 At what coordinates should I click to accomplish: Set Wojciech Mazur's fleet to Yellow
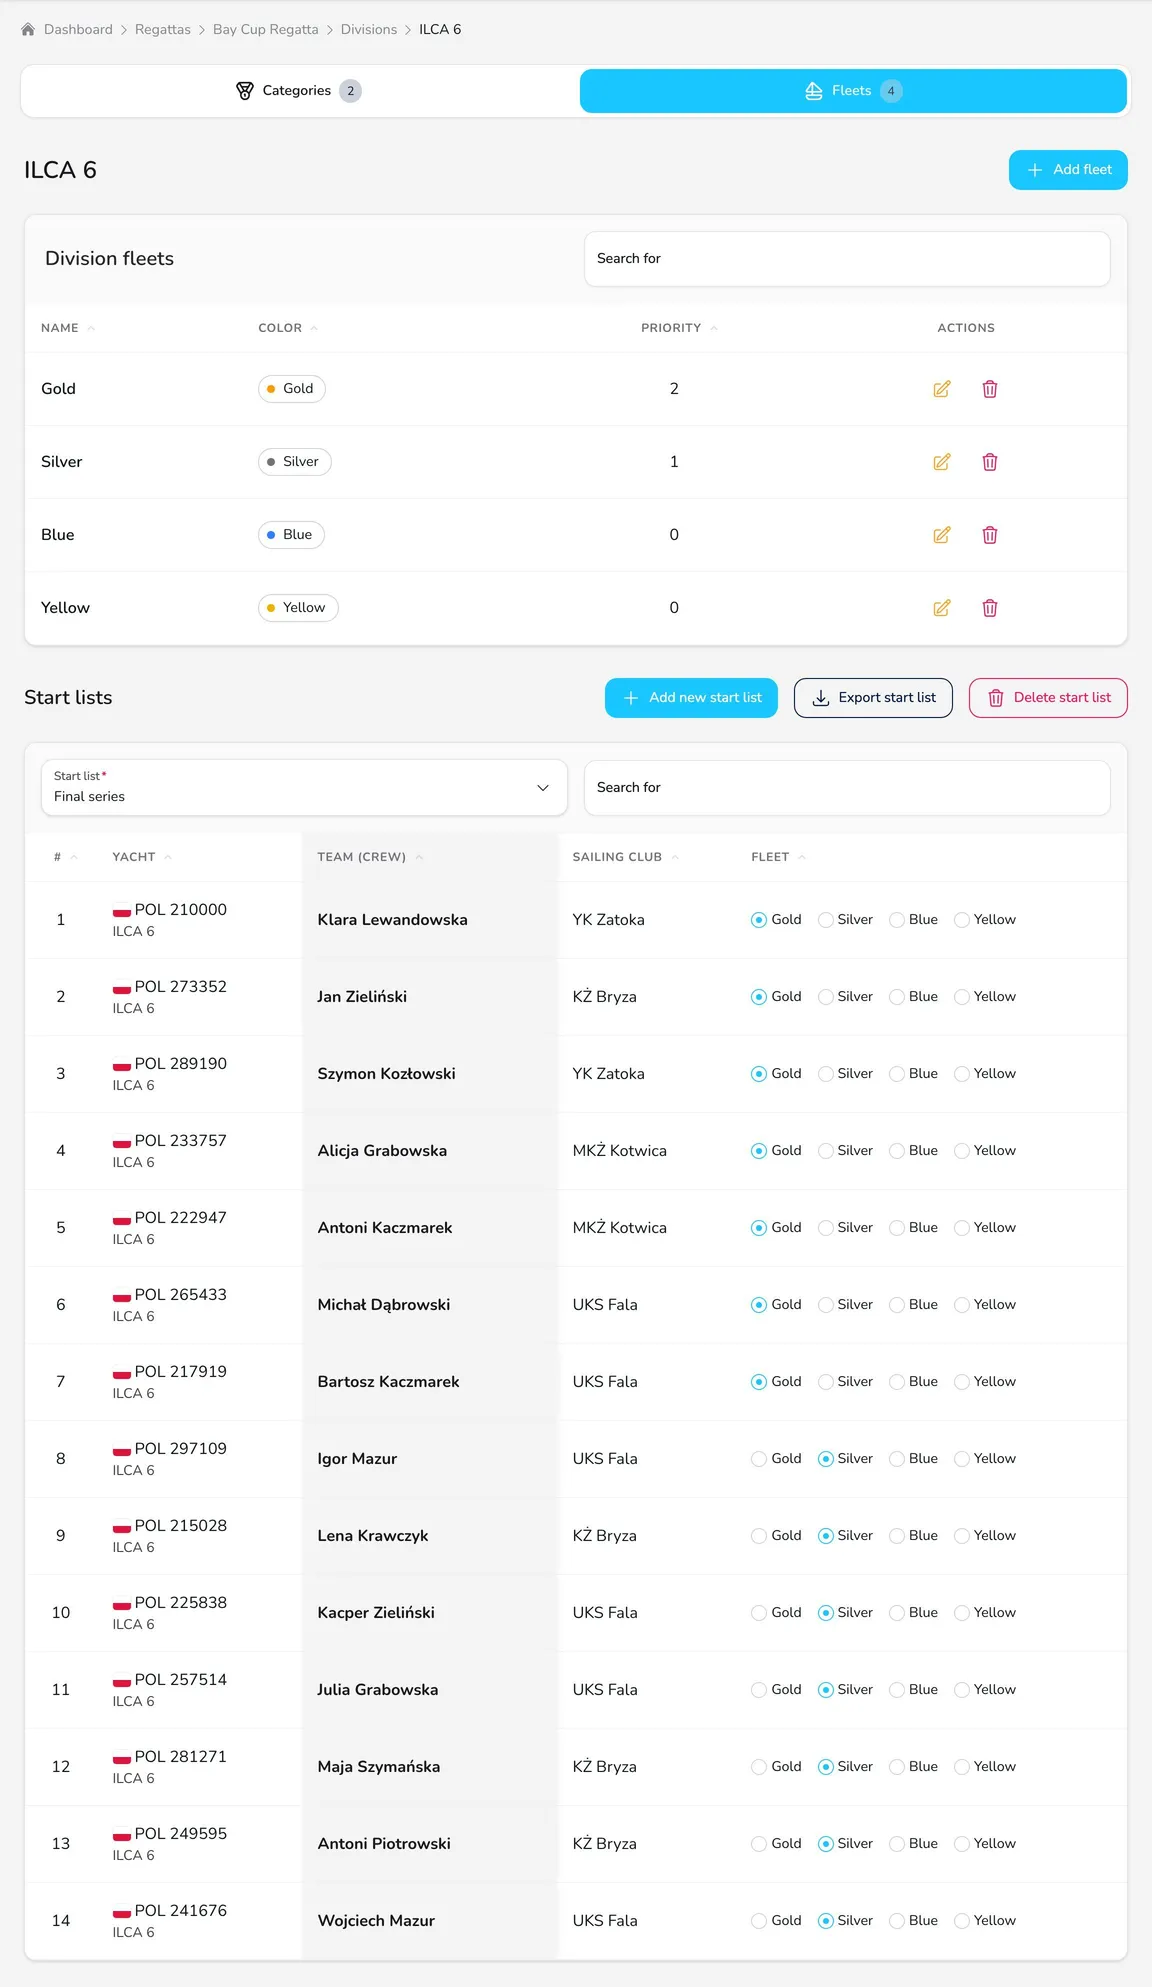coord(962,1921)
